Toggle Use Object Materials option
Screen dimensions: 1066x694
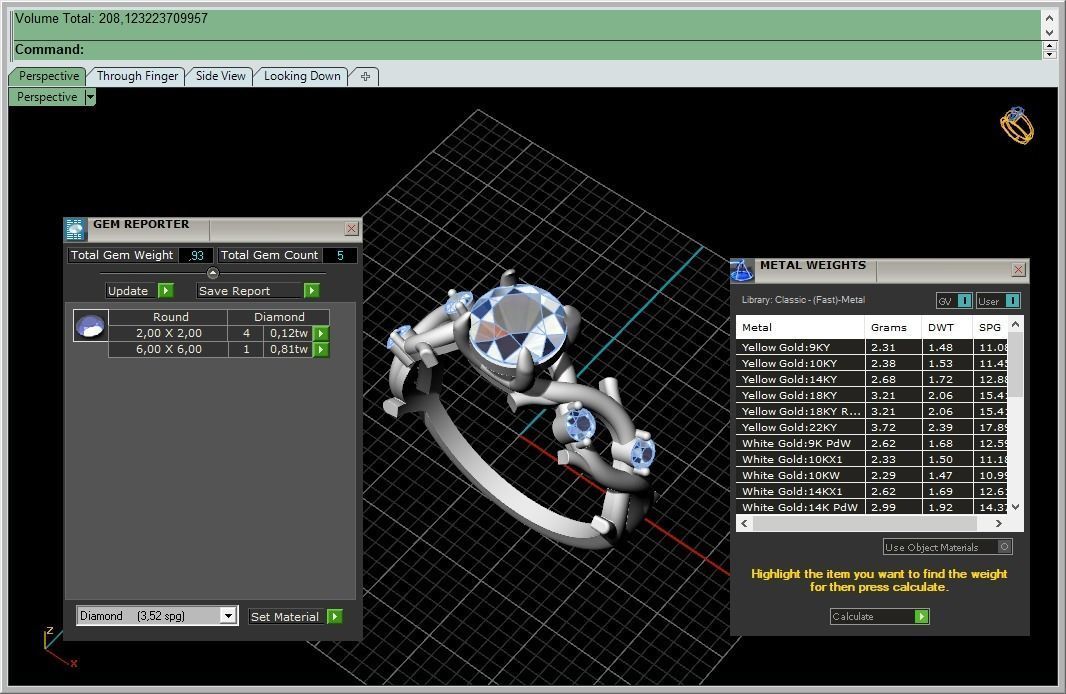click(1005, 546)
